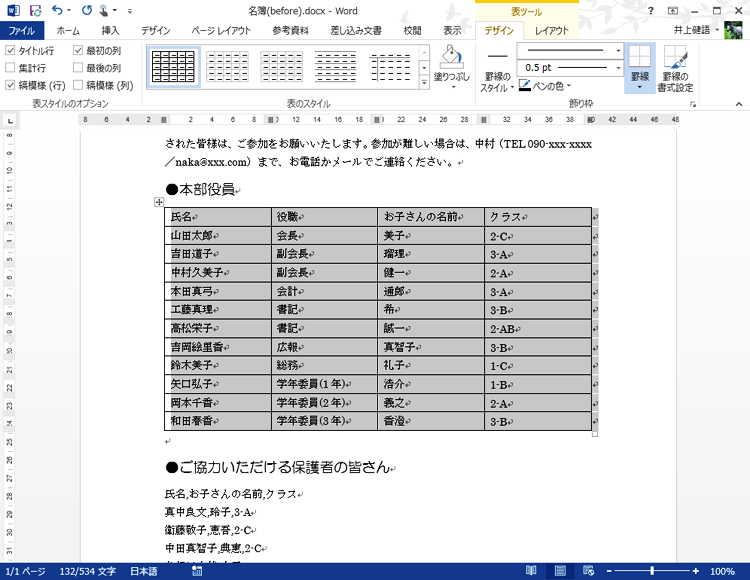Uncheck the 最初の列 checkbox

pyautogui.click(x=78, y=50)
